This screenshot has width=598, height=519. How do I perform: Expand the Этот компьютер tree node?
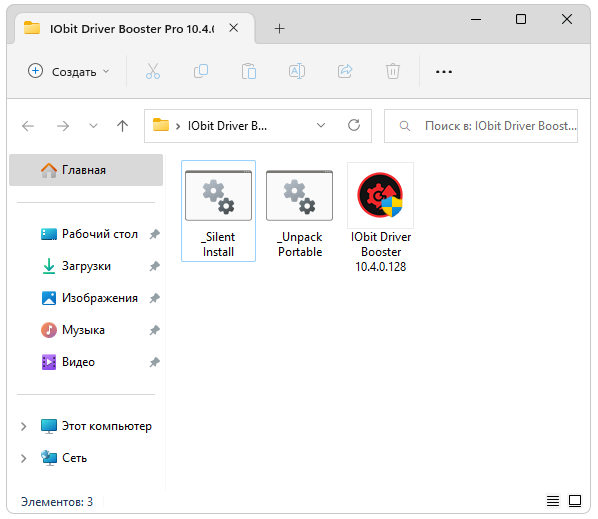(24, 426)
